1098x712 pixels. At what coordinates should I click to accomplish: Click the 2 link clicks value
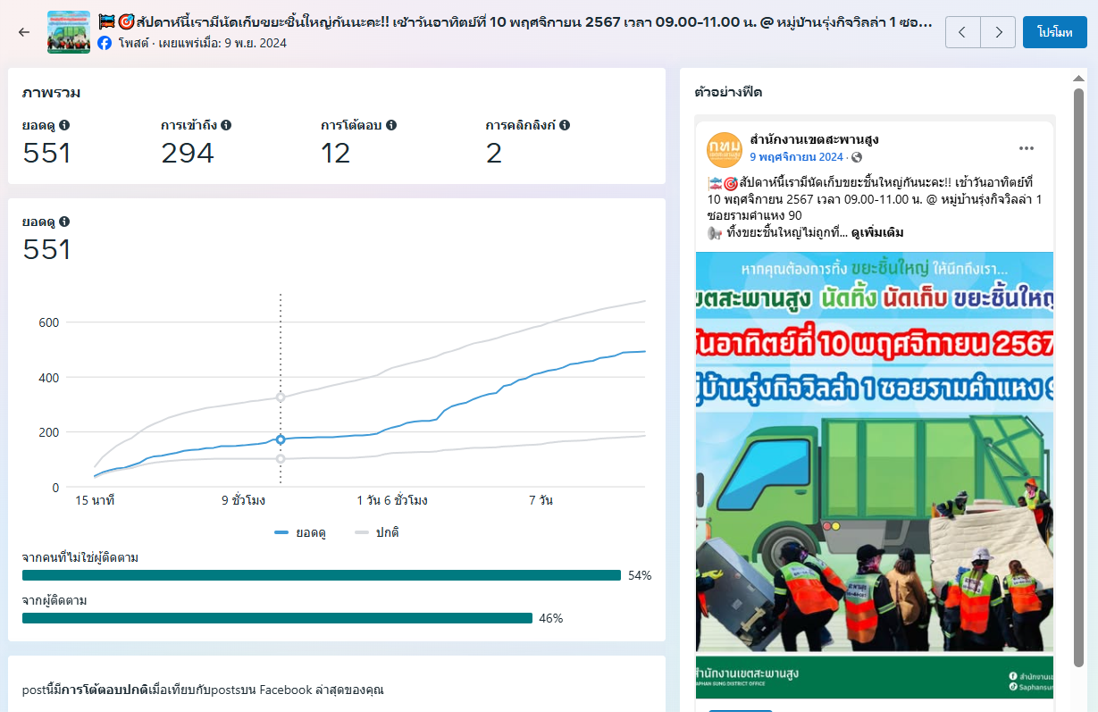494,153
